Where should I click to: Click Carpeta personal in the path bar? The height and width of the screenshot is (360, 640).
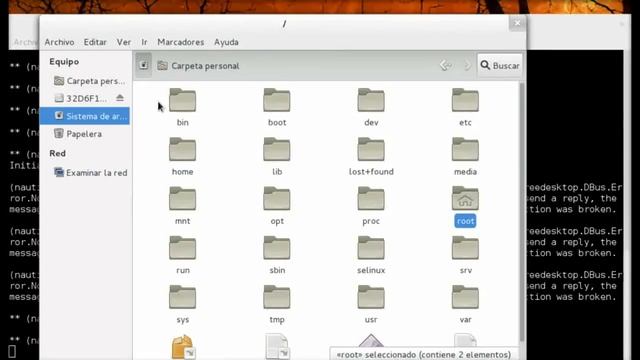[198, 66]
